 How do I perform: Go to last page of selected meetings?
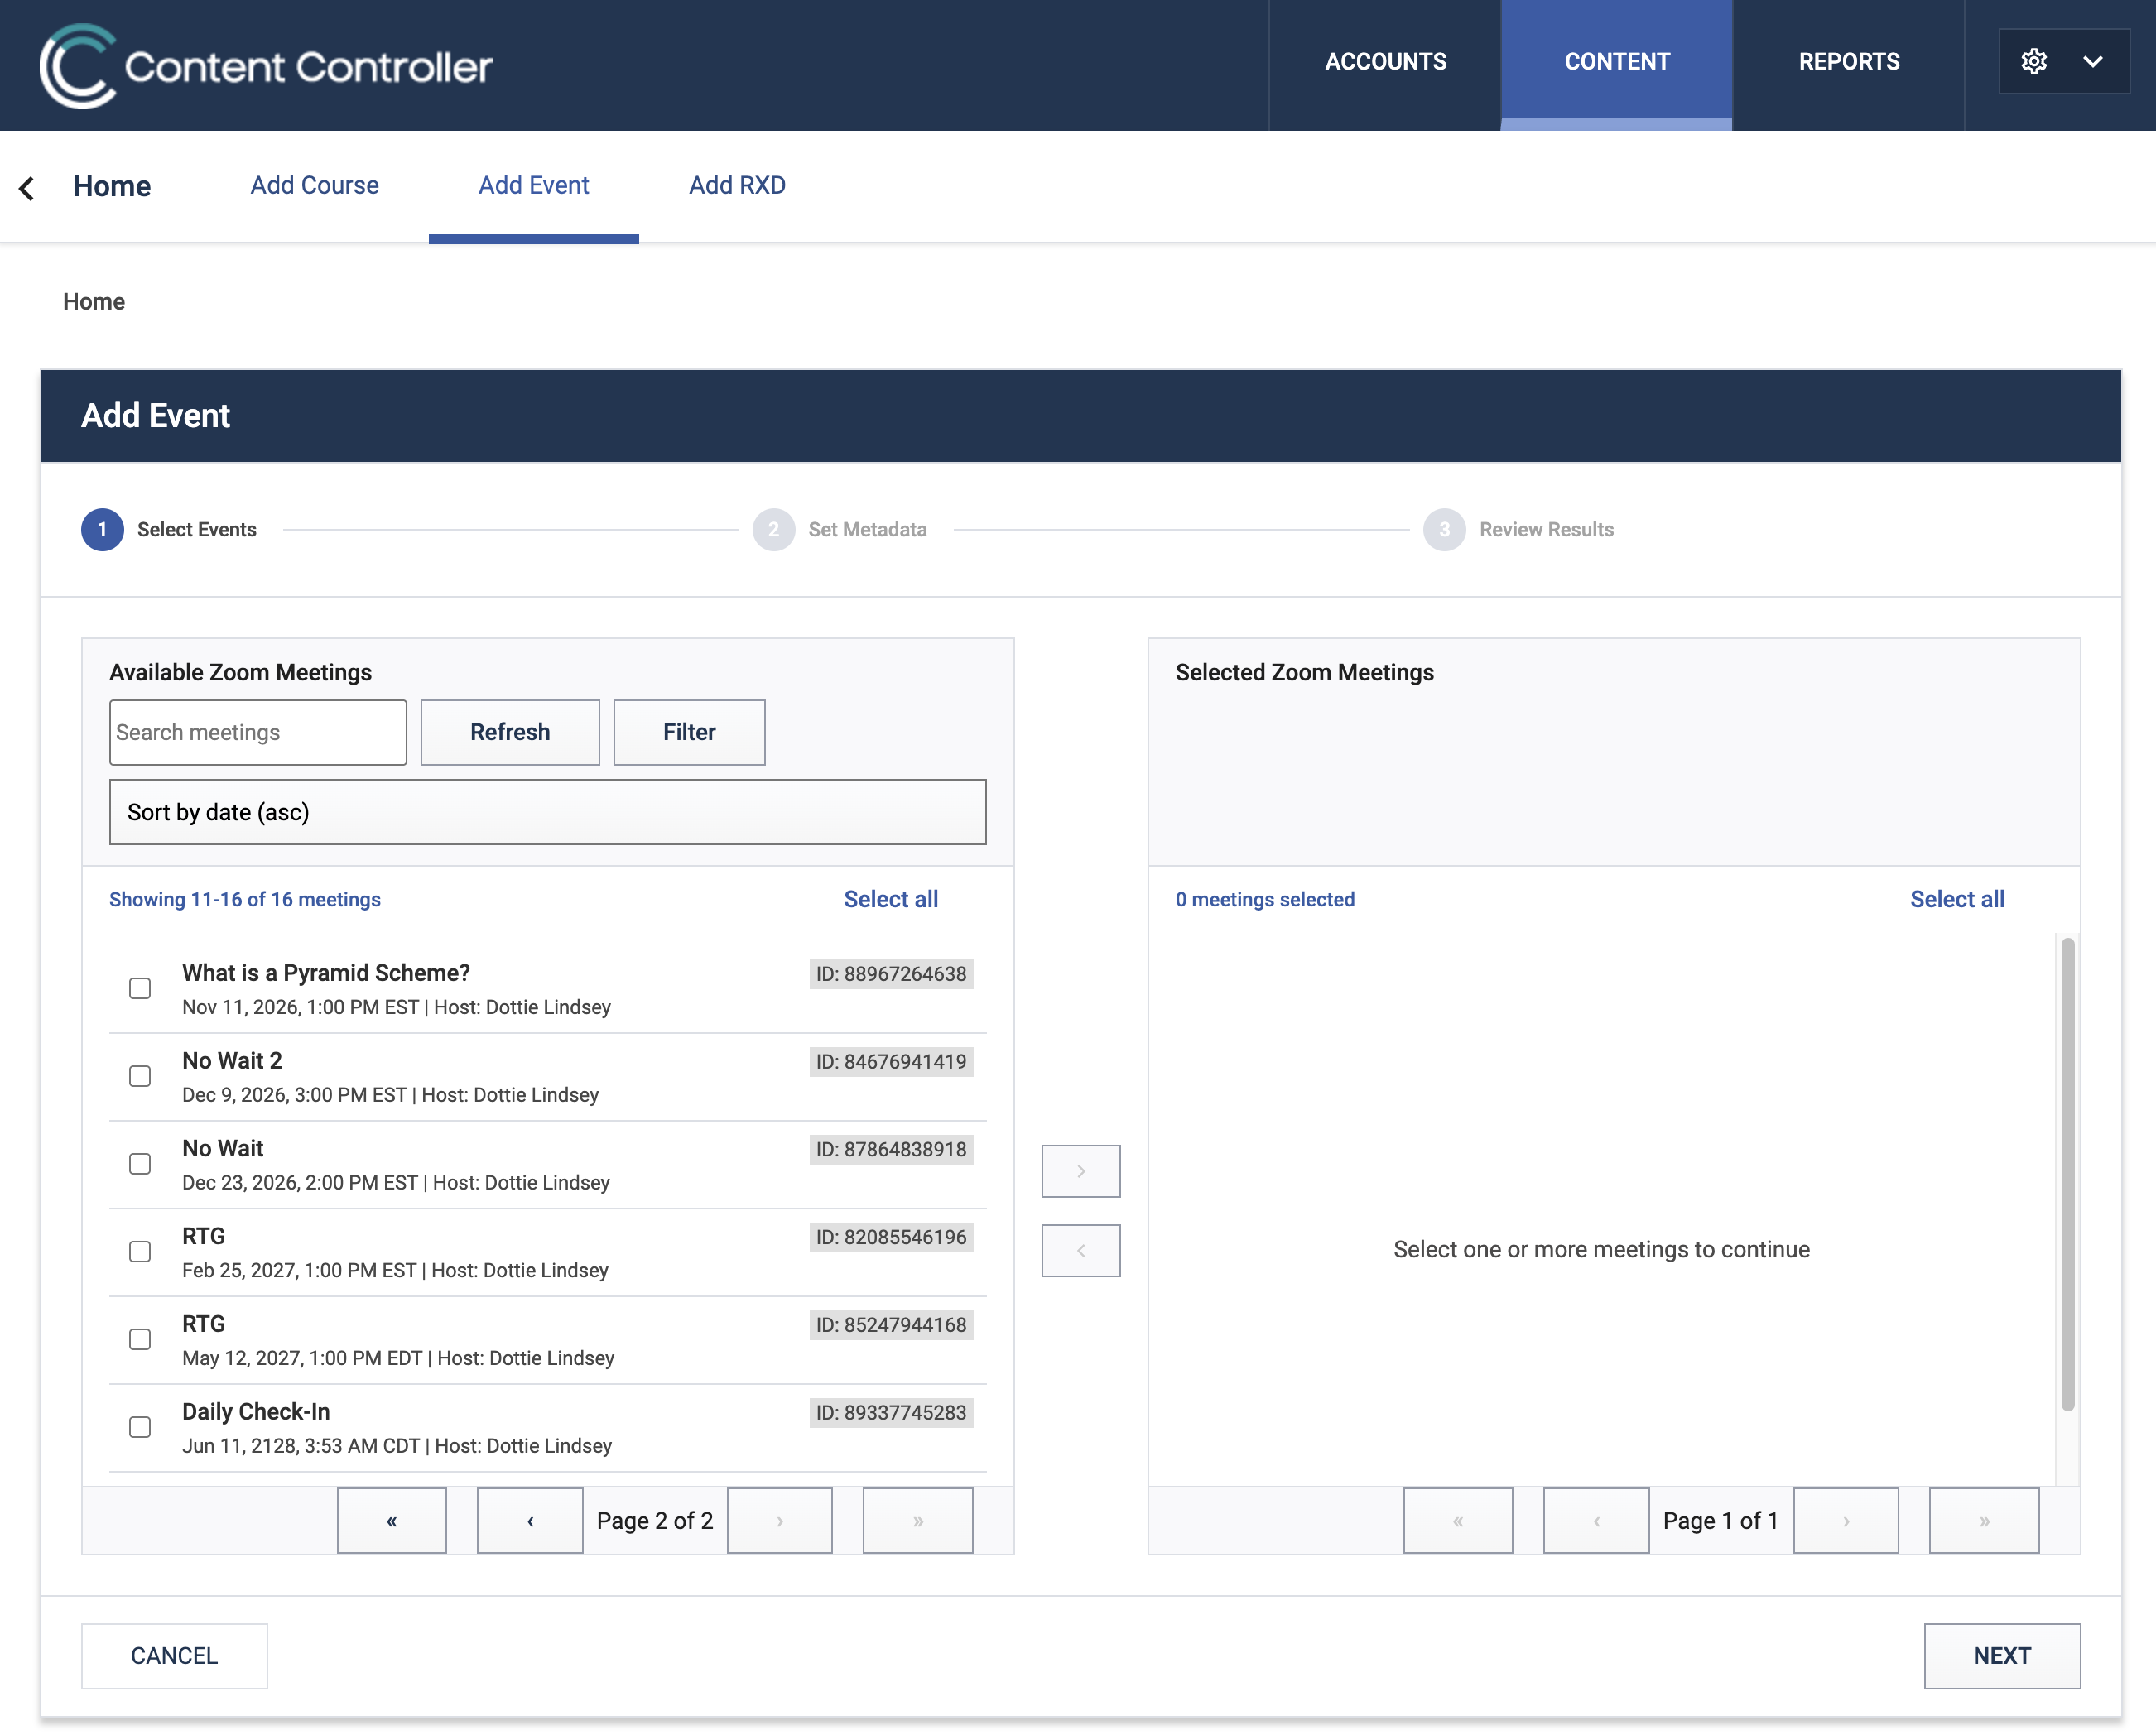coord(1984,1521)
